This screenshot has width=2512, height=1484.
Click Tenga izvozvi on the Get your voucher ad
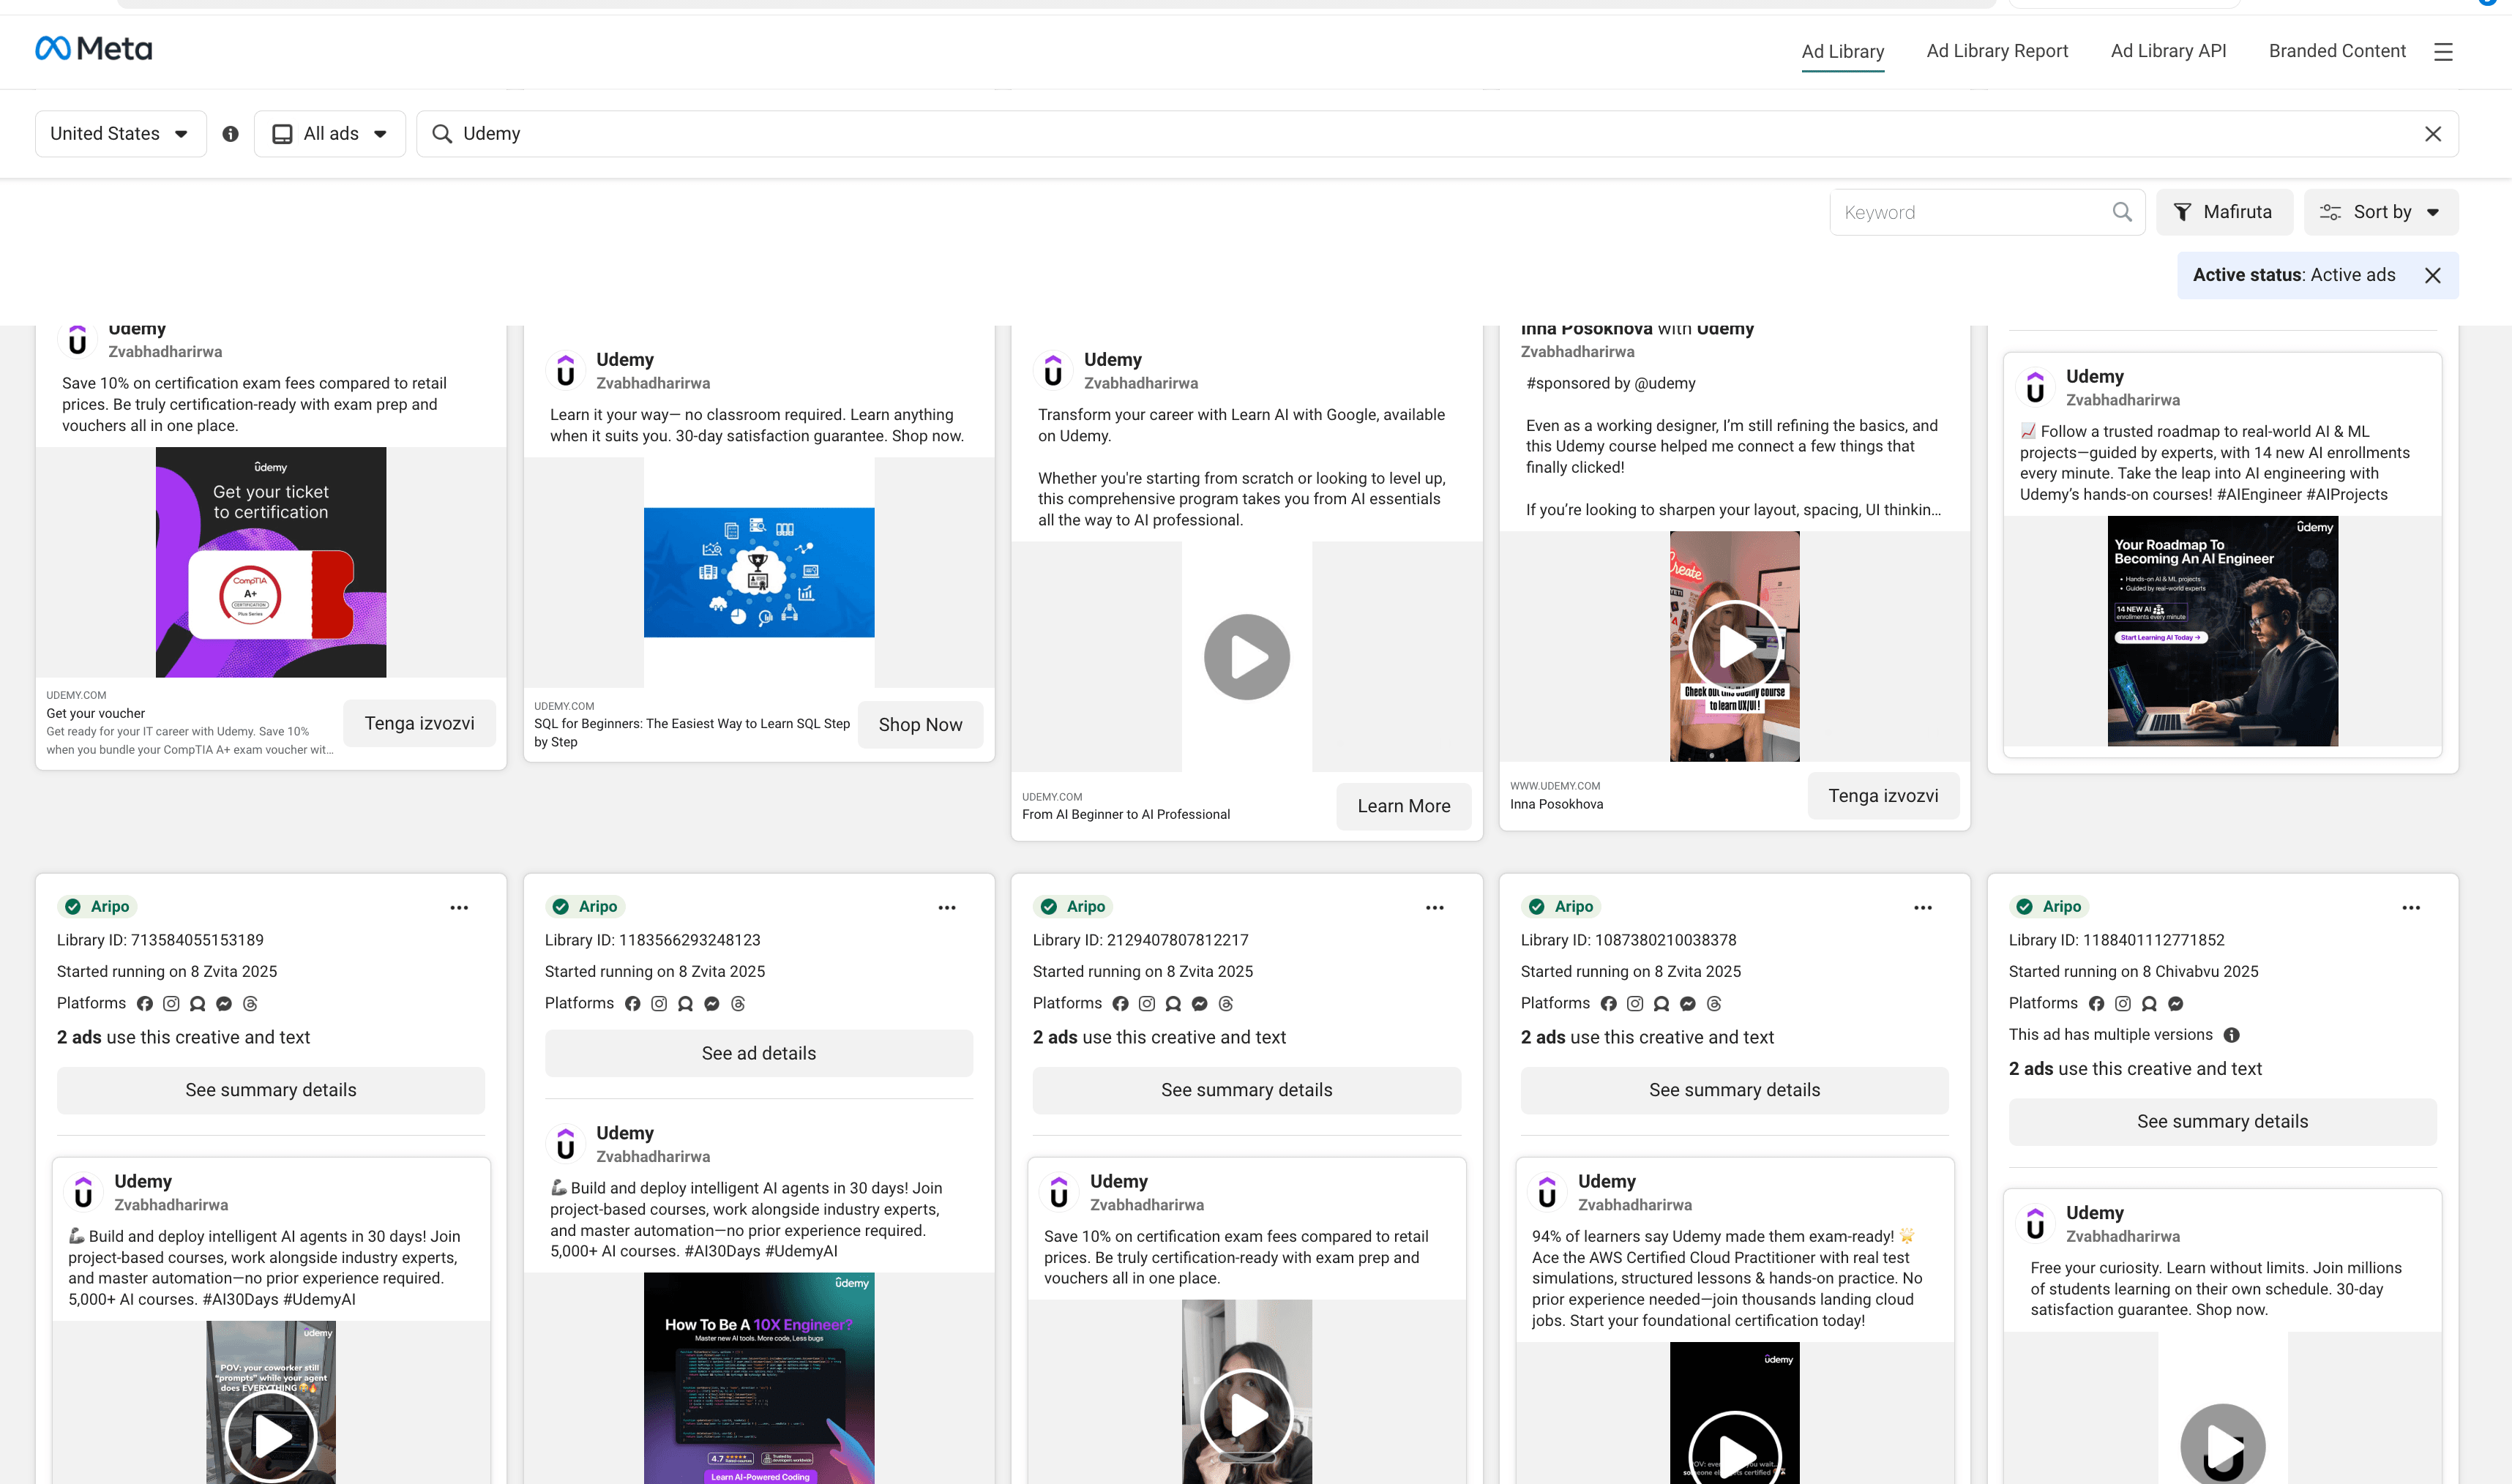click(419, 723)
